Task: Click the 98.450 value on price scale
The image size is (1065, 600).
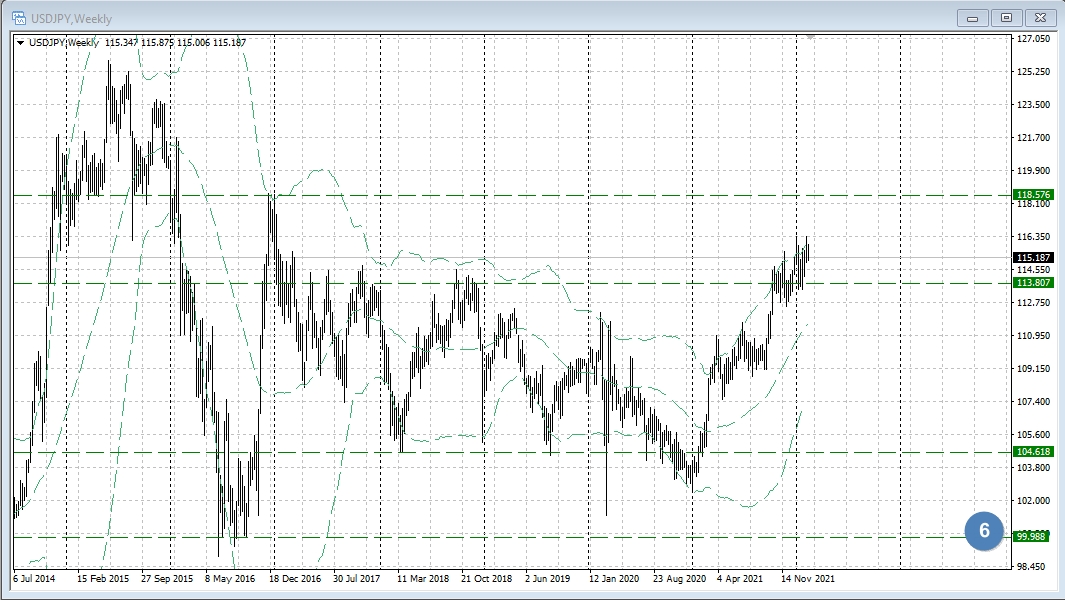Action: 1033,566
